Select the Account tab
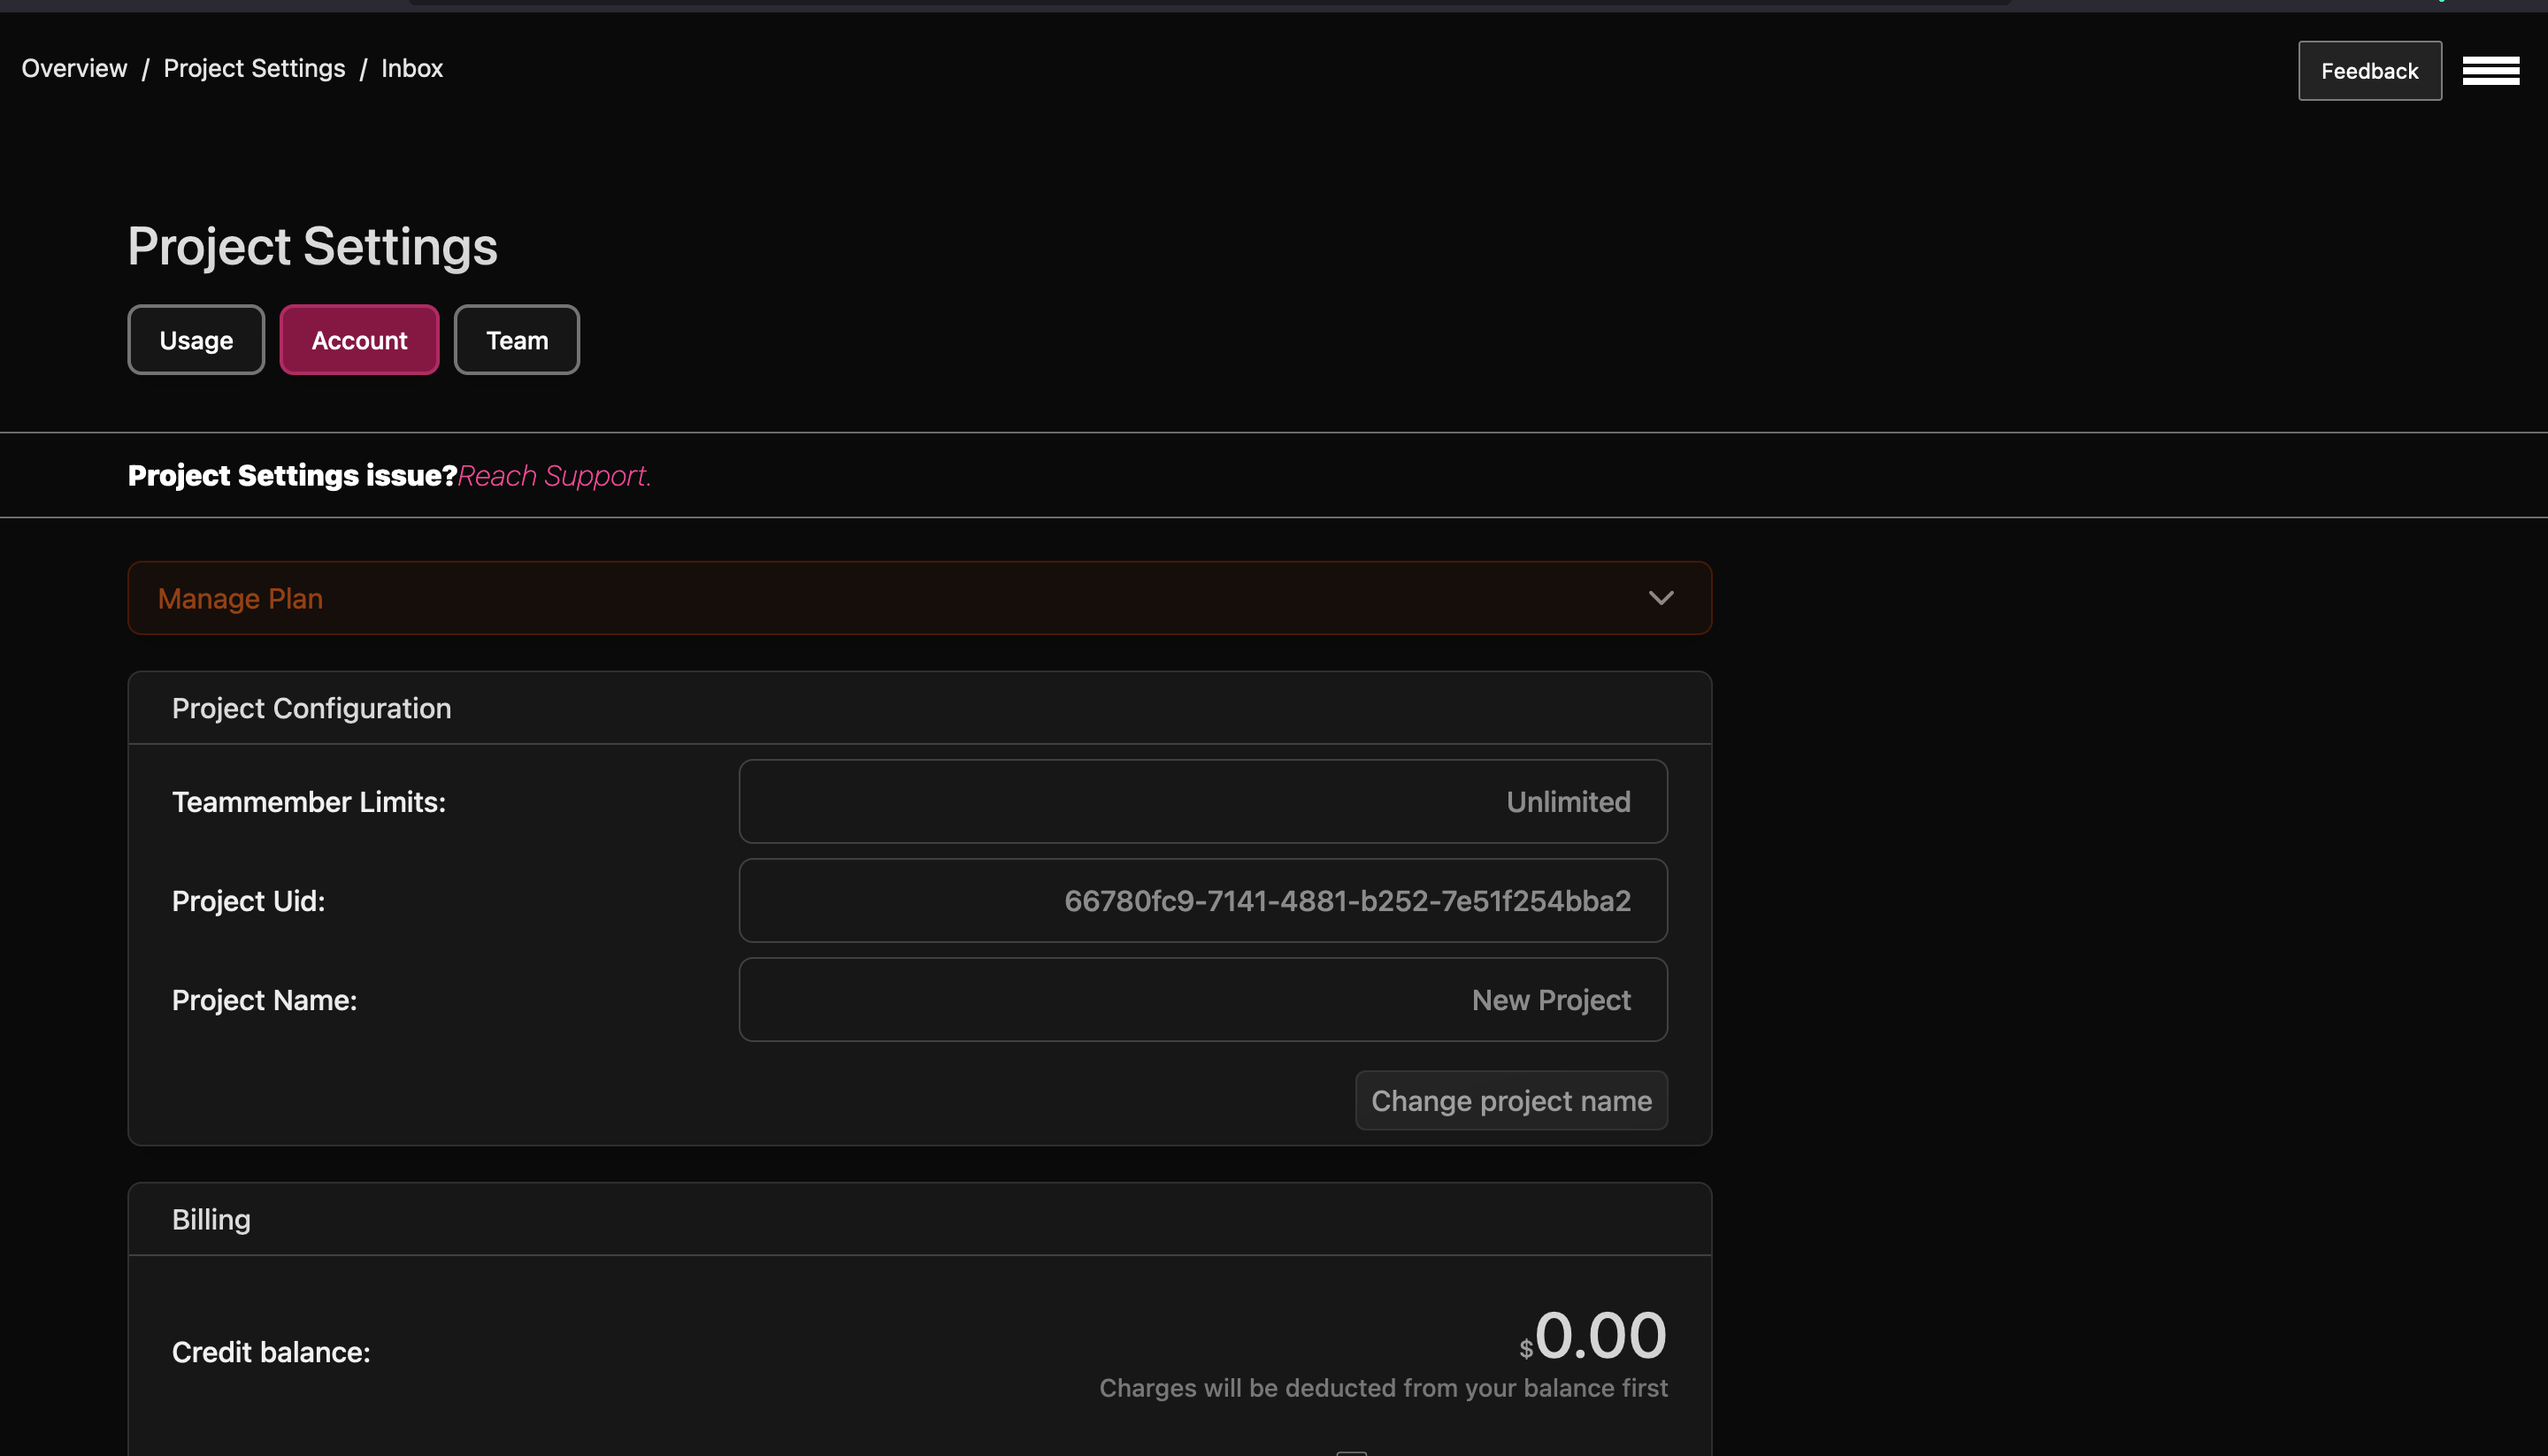 359,340
